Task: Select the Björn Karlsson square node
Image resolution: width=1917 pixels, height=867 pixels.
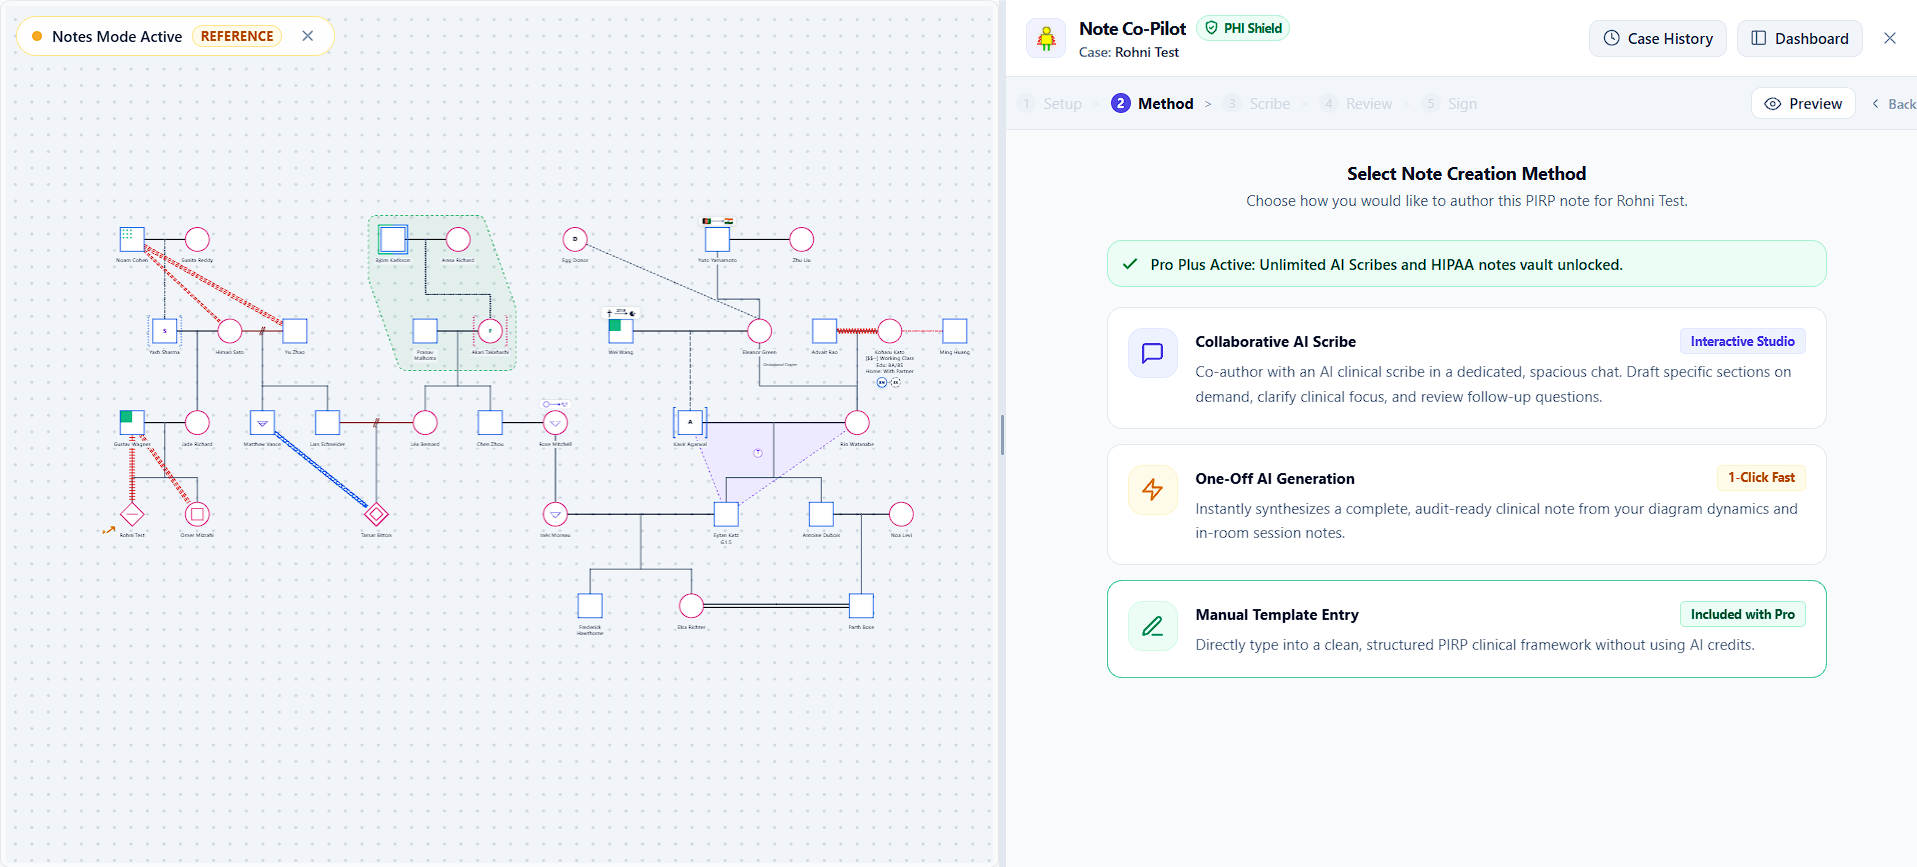Action: coord(393,239)
